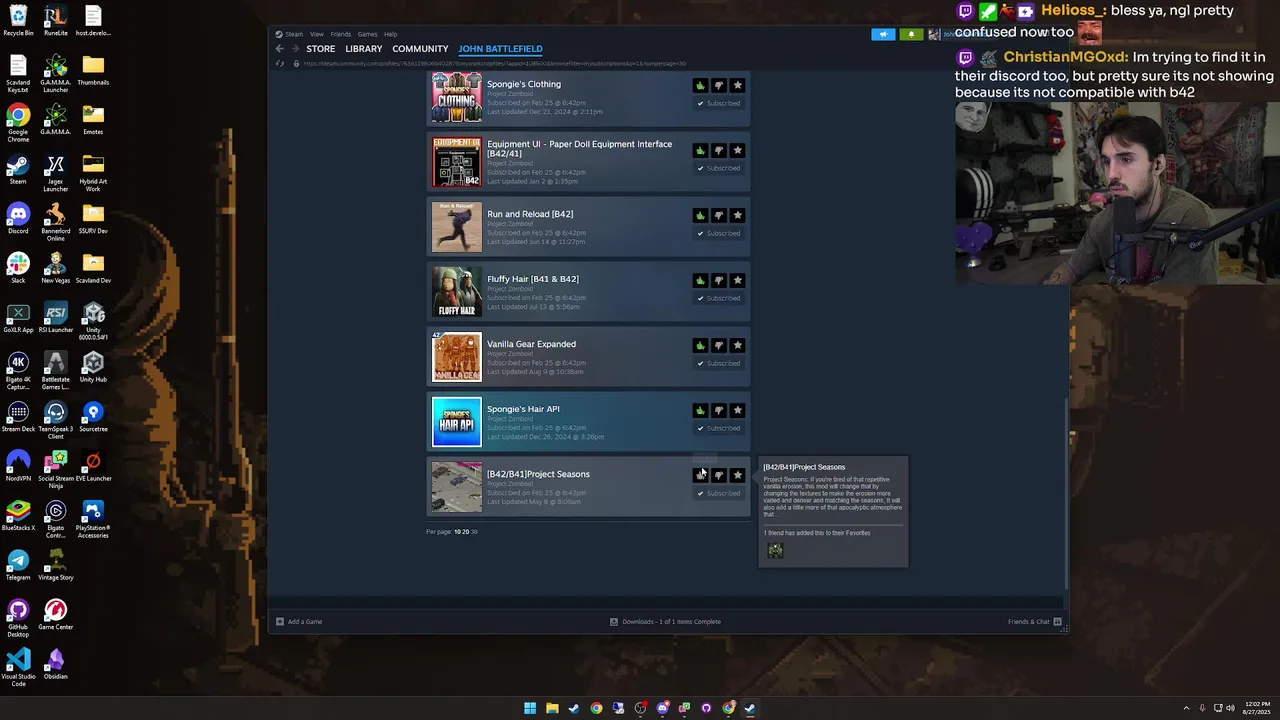Screen dimensions: 1280x720
Task: Thumbs down [B42/B41]Project Seasons
Action: pos(718,475)
